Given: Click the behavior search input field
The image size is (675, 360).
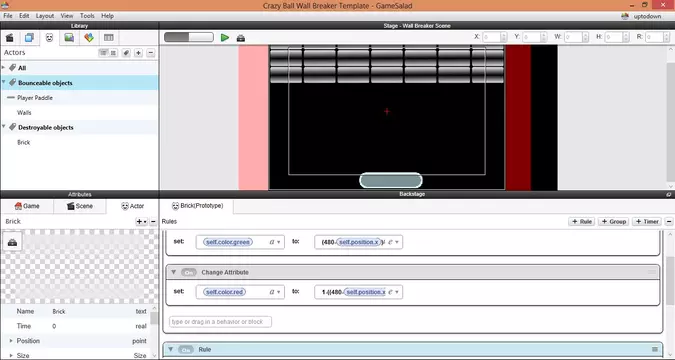Looking at the screenshot, I should (220, 322).
